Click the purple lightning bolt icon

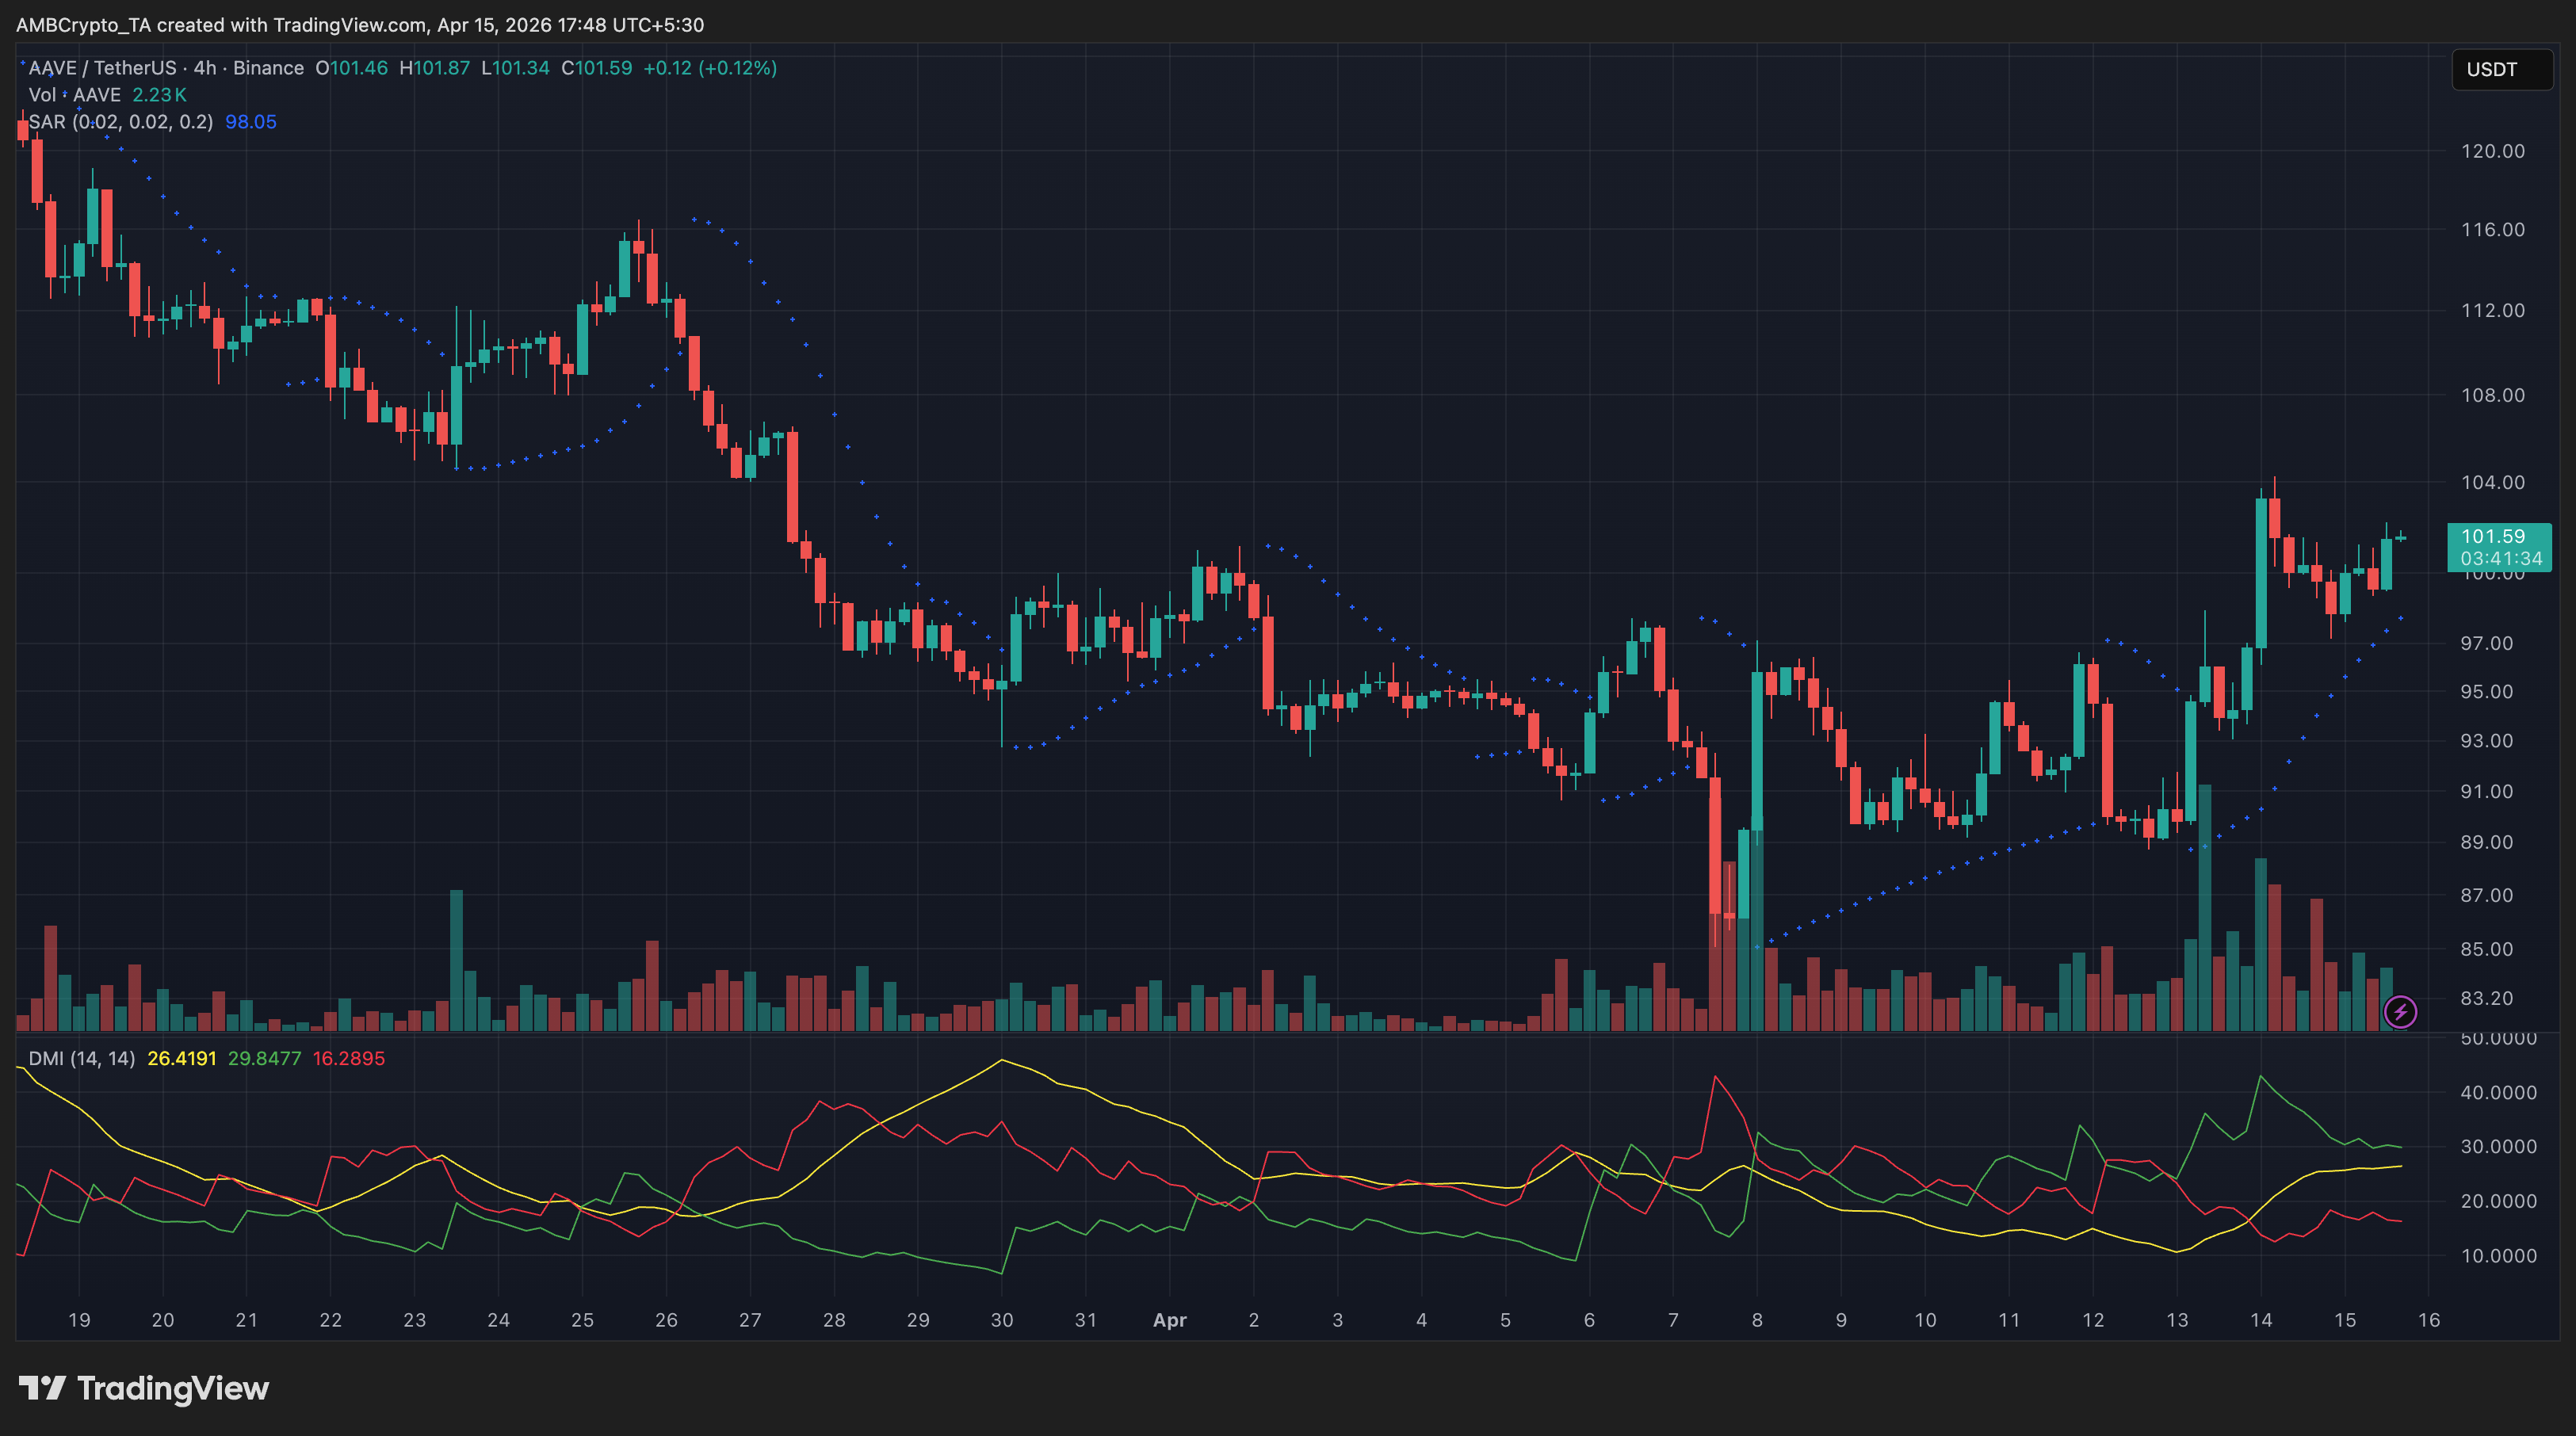[2400, 1012]
